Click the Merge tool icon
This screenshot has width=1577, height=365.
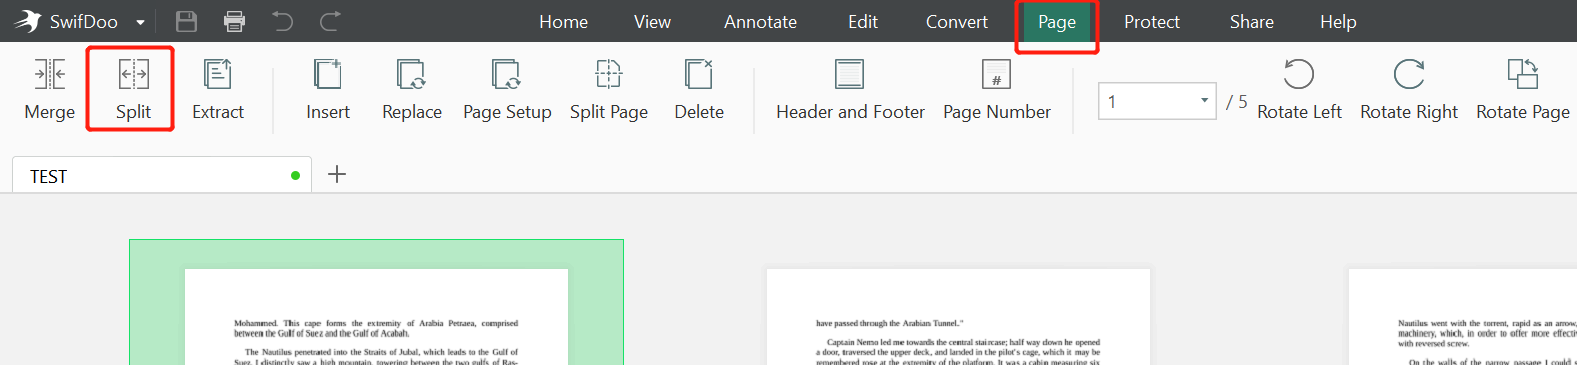[x=50, y=75]
